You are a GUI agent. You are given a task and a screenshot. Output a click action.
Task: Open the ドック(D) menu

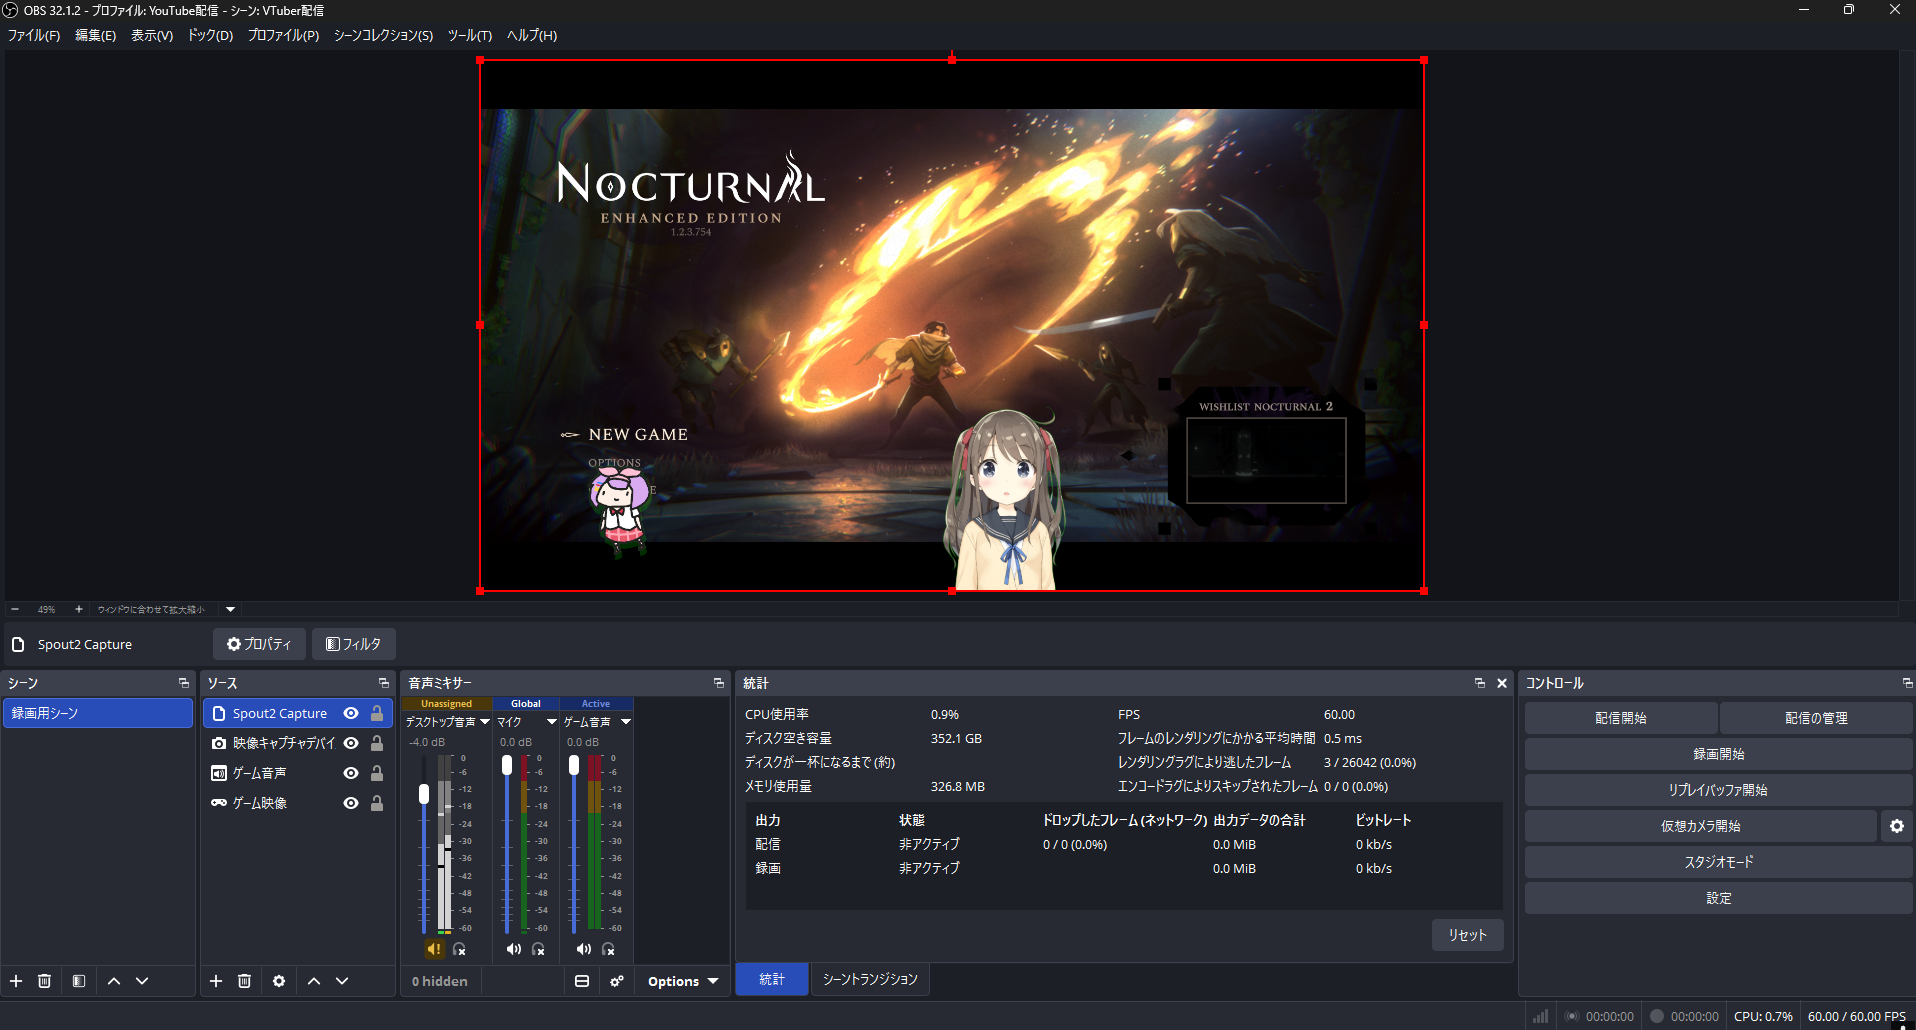[210, 35]
